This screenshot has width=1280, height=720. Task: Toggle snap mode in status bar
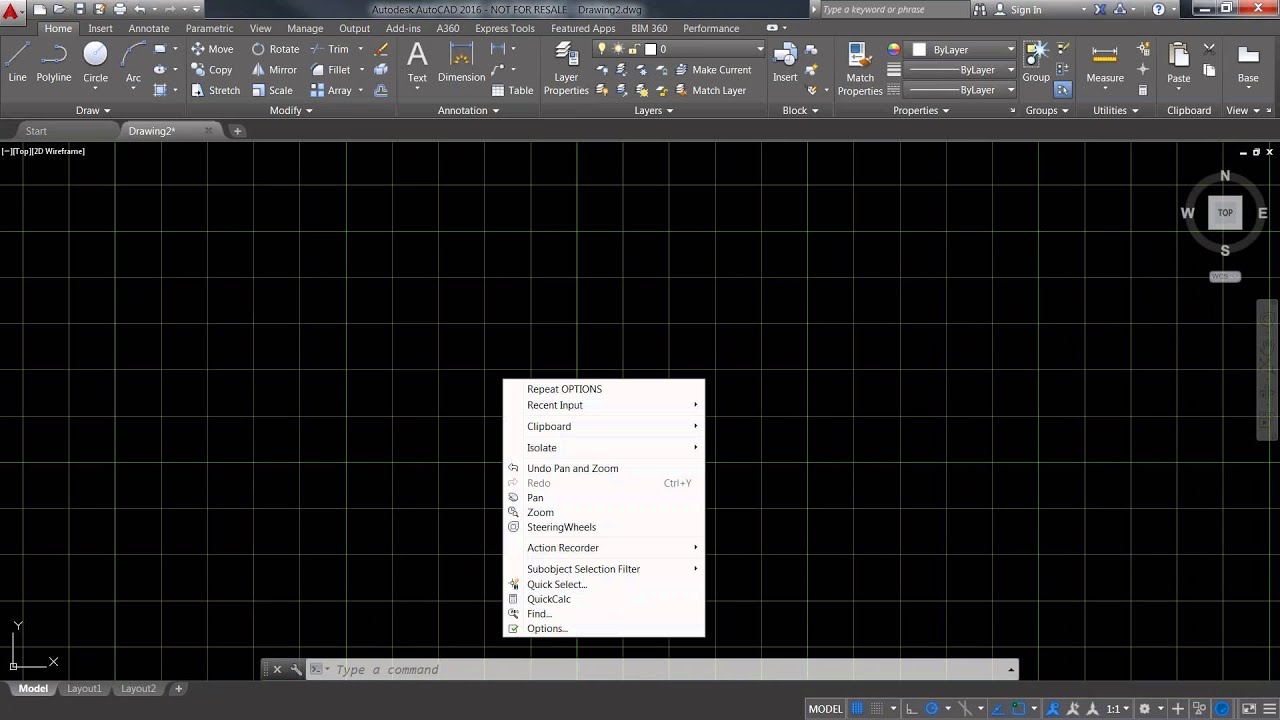pos(877,709)
